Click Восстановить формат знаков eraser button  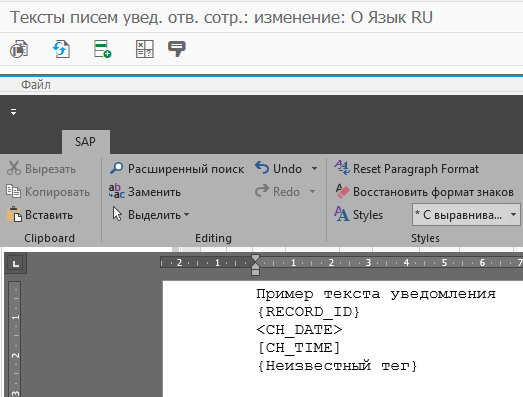point(424,192)
